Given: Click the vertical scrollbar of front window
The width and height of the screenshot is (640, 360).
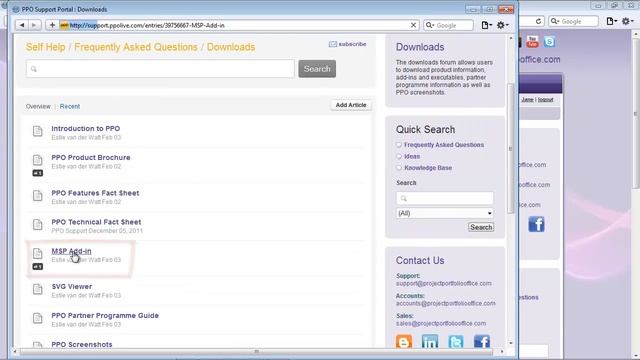Looking at the screenshot, I should 511,148.
